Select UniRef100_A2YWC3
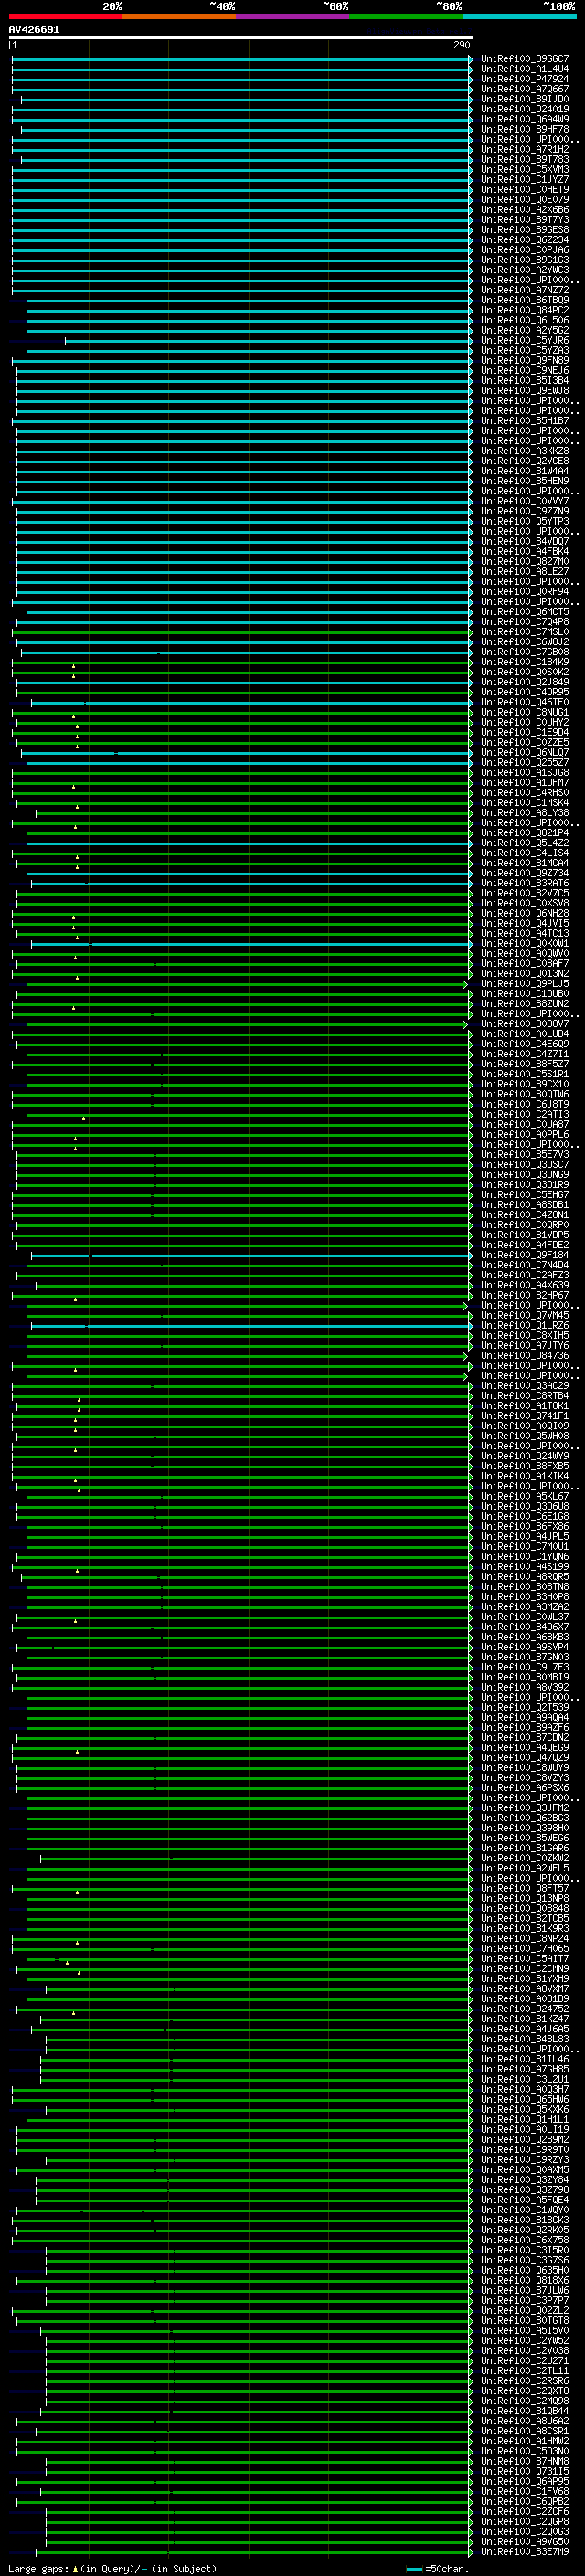The height and width of the screenshot is (2576, 585). pyautogui.click(x=525, y=270)
